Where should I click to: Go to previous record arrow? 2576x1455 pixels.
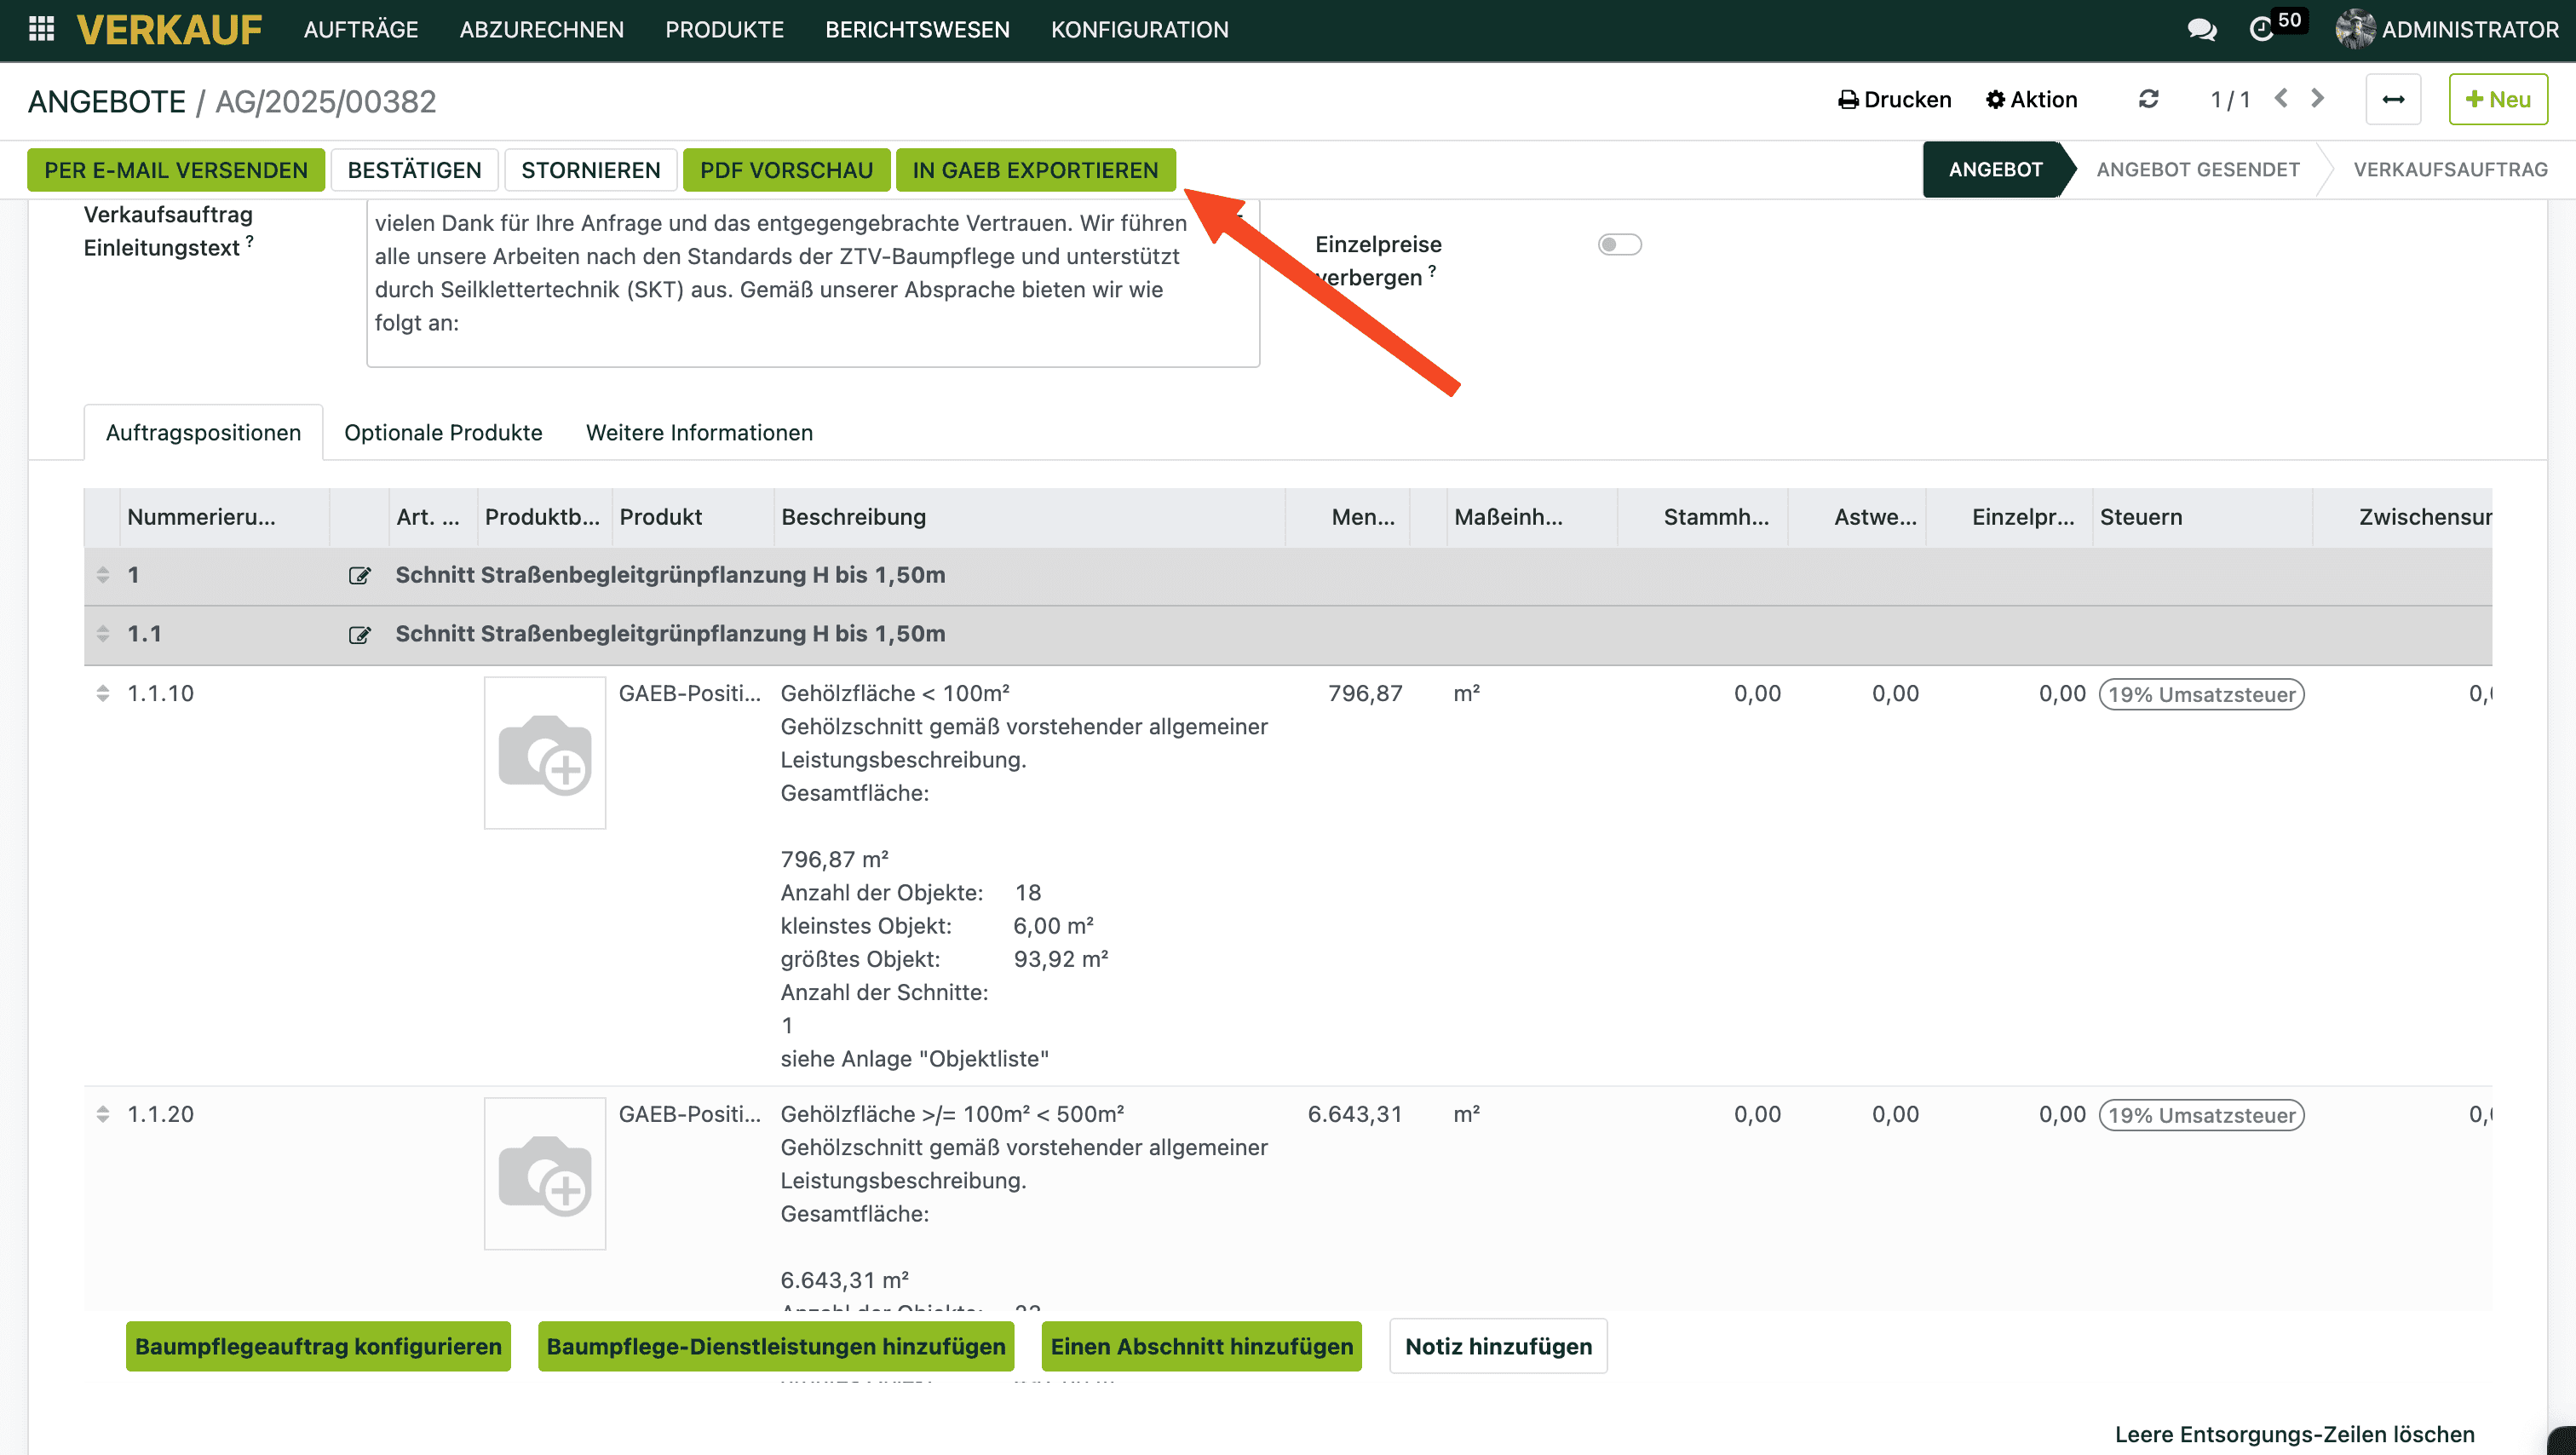(x=2281, y=98)
